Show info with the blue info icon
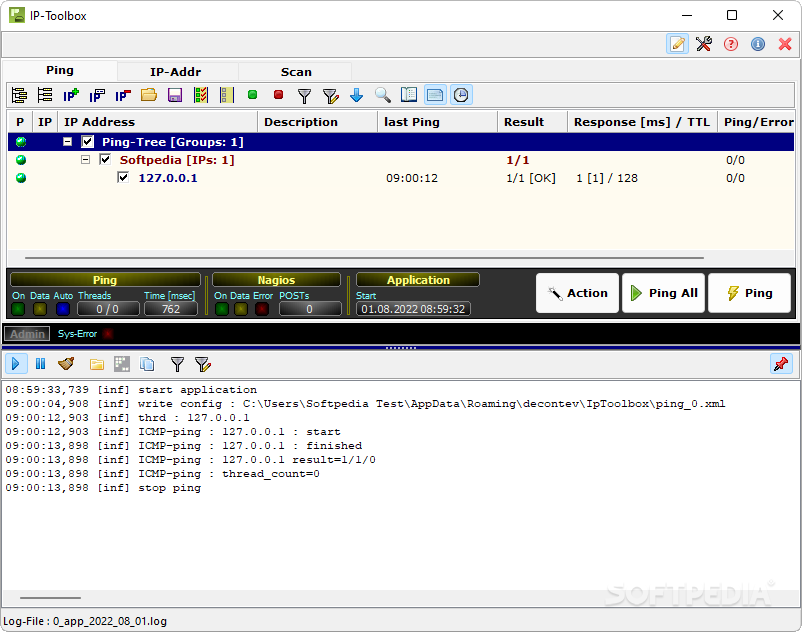 pos(758,44)
